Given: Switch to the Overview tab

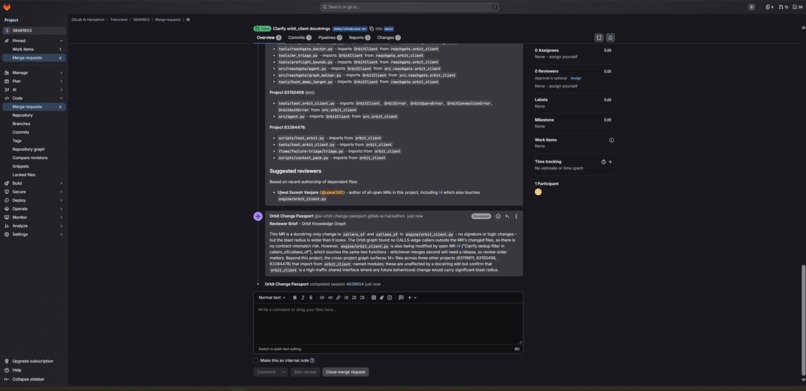Looking at the screenshot, I should [x=269, y=38].
